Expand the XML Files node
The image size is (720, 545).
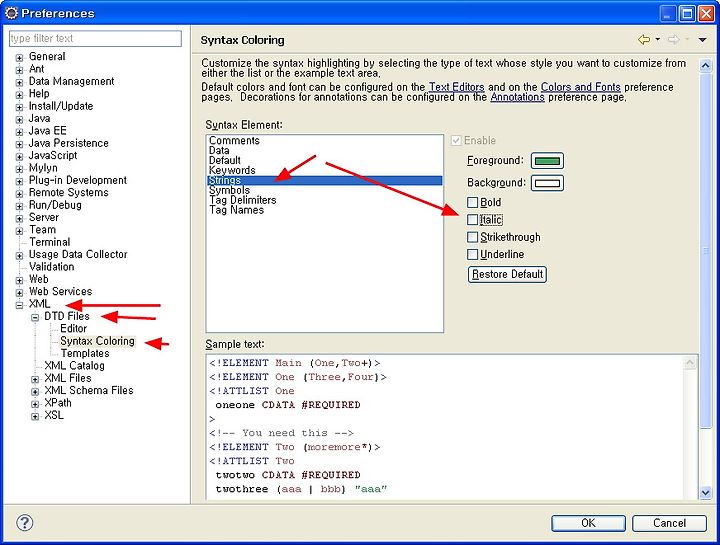coord(35,380)
